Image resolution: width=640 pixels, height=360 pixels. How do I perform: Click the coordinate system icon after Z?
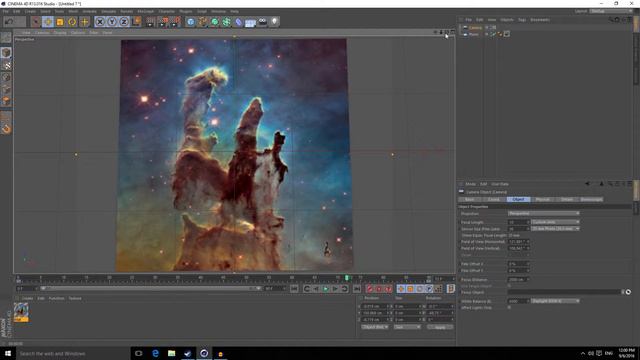click(137, 21)
